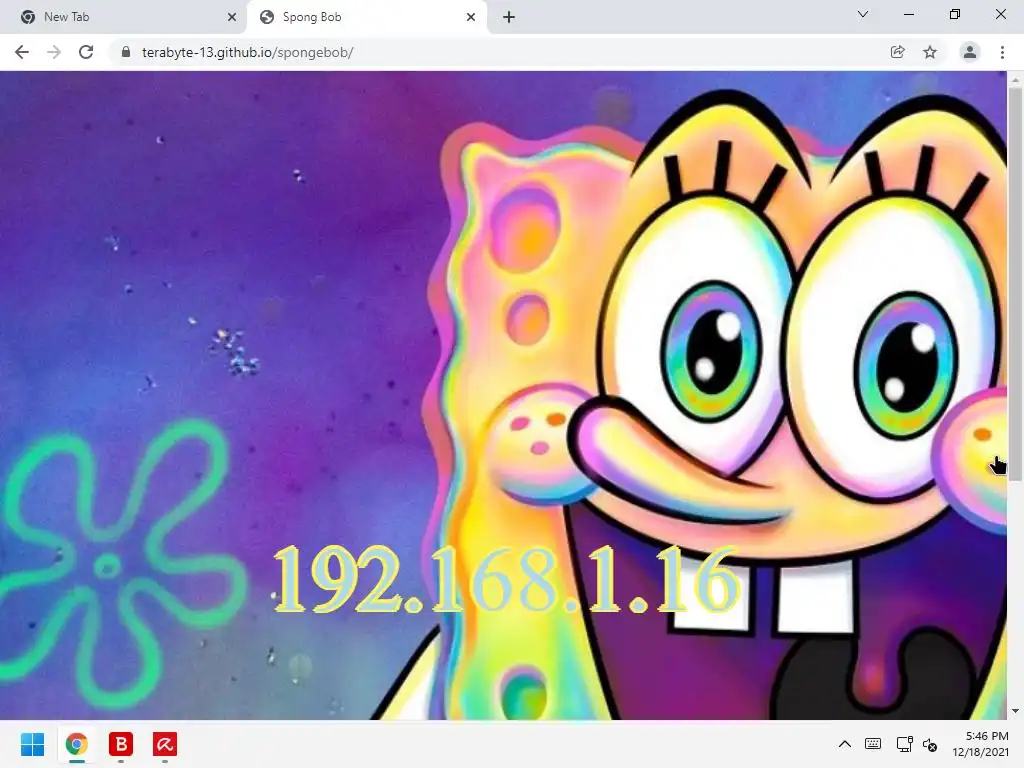This screenshot has width=1024, height=768.
Task: Open the Chrome profile menu
Action: [970, 52]
